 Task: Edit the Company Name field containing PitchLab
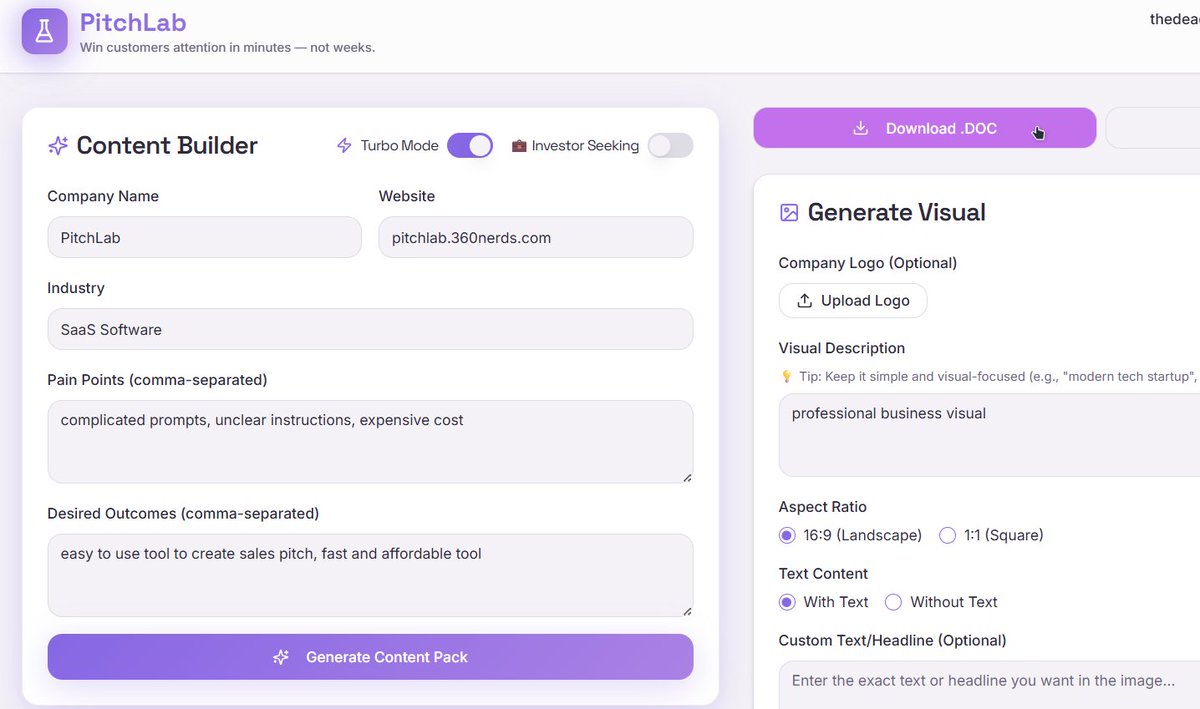(x=204, y=238)
